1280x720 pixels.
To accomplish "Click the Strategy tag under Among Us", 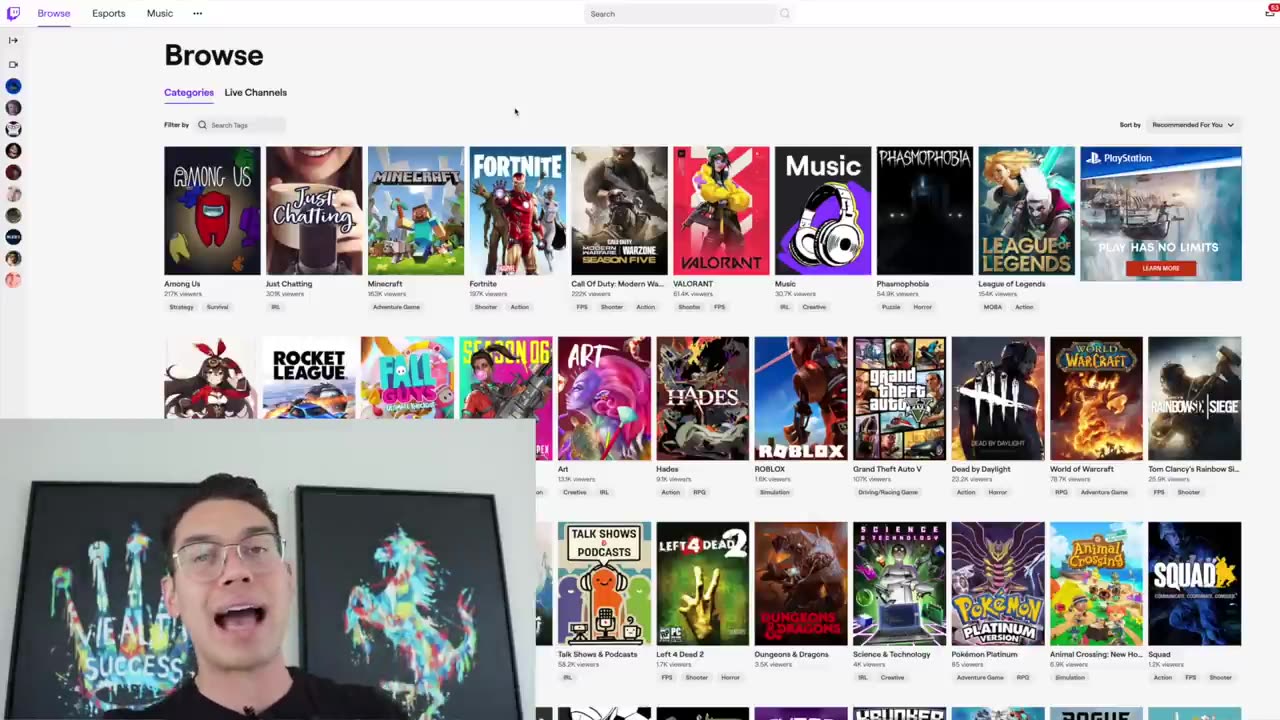I will [181, 307].
